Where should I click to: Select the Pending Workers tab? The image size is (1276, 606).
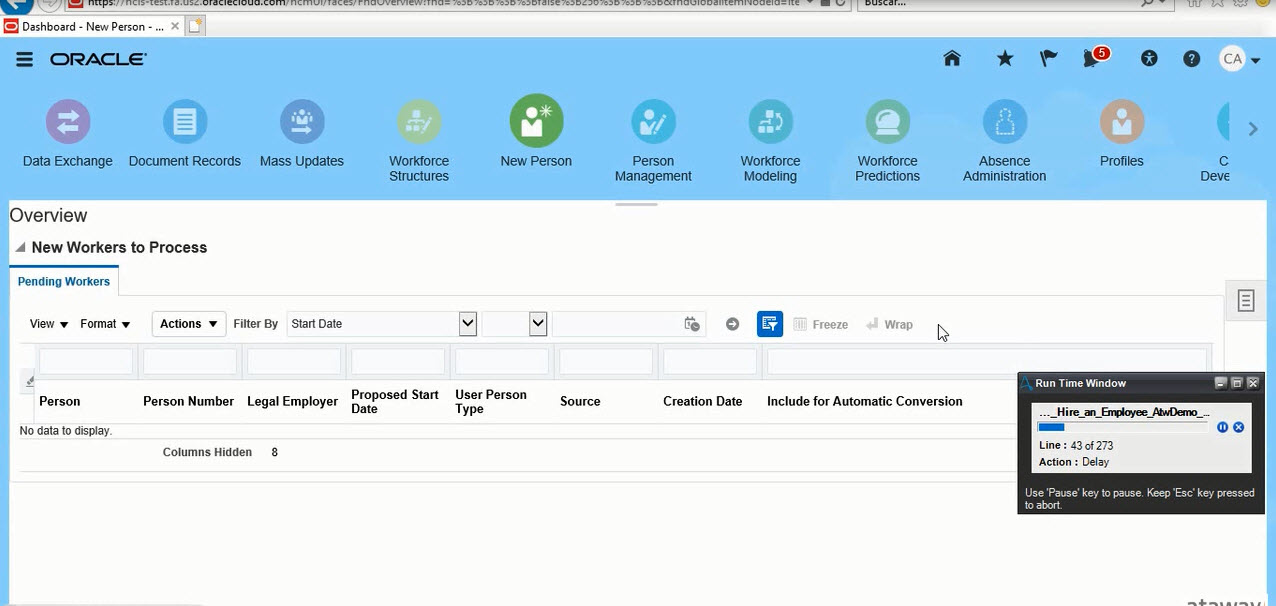(64, 282)
